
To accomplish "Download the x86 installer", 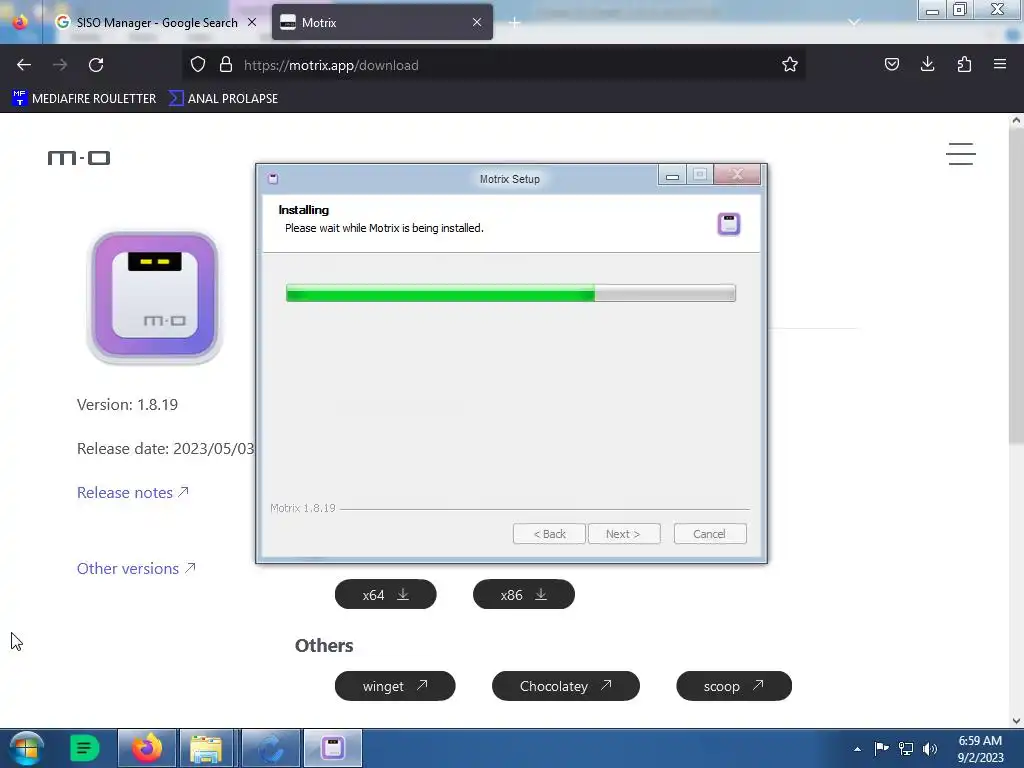I will pyautogui.click(x=524, y=594).
